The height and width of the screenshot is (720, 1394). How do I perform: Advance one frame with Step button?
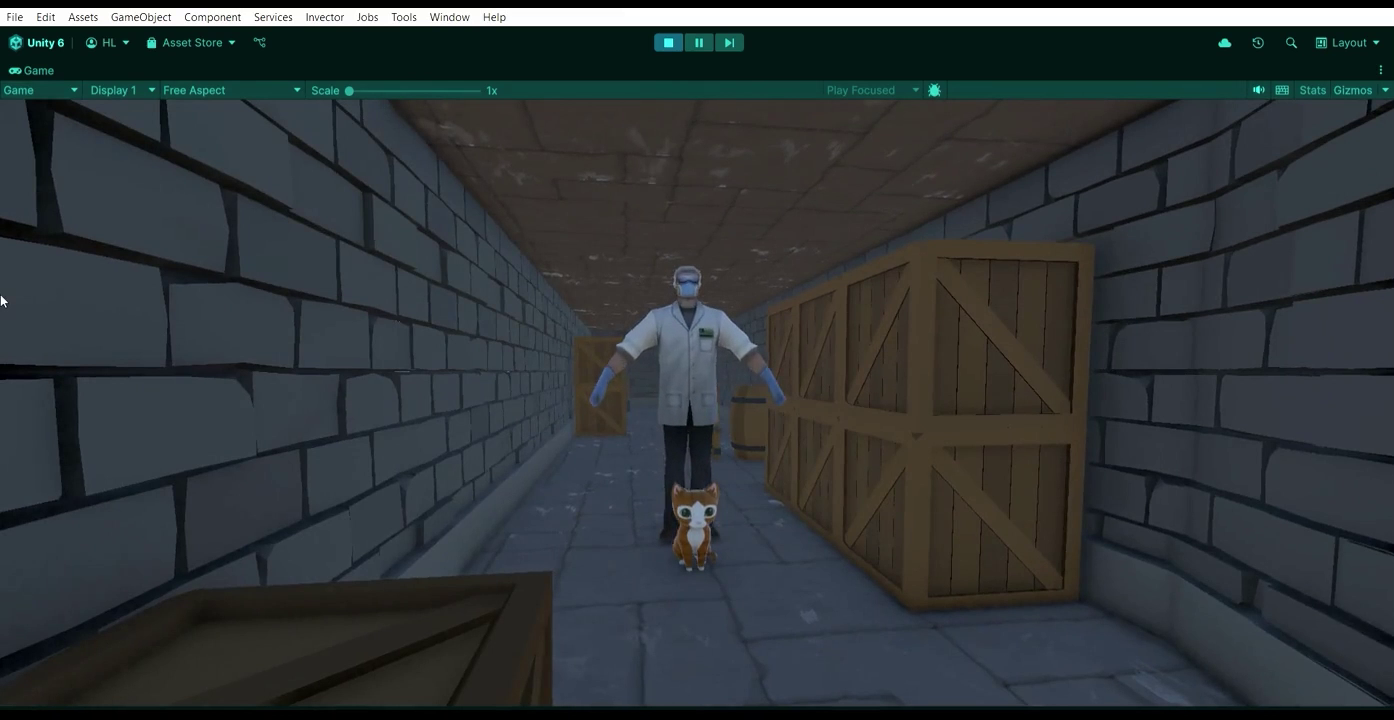click(x=729, y=43)
